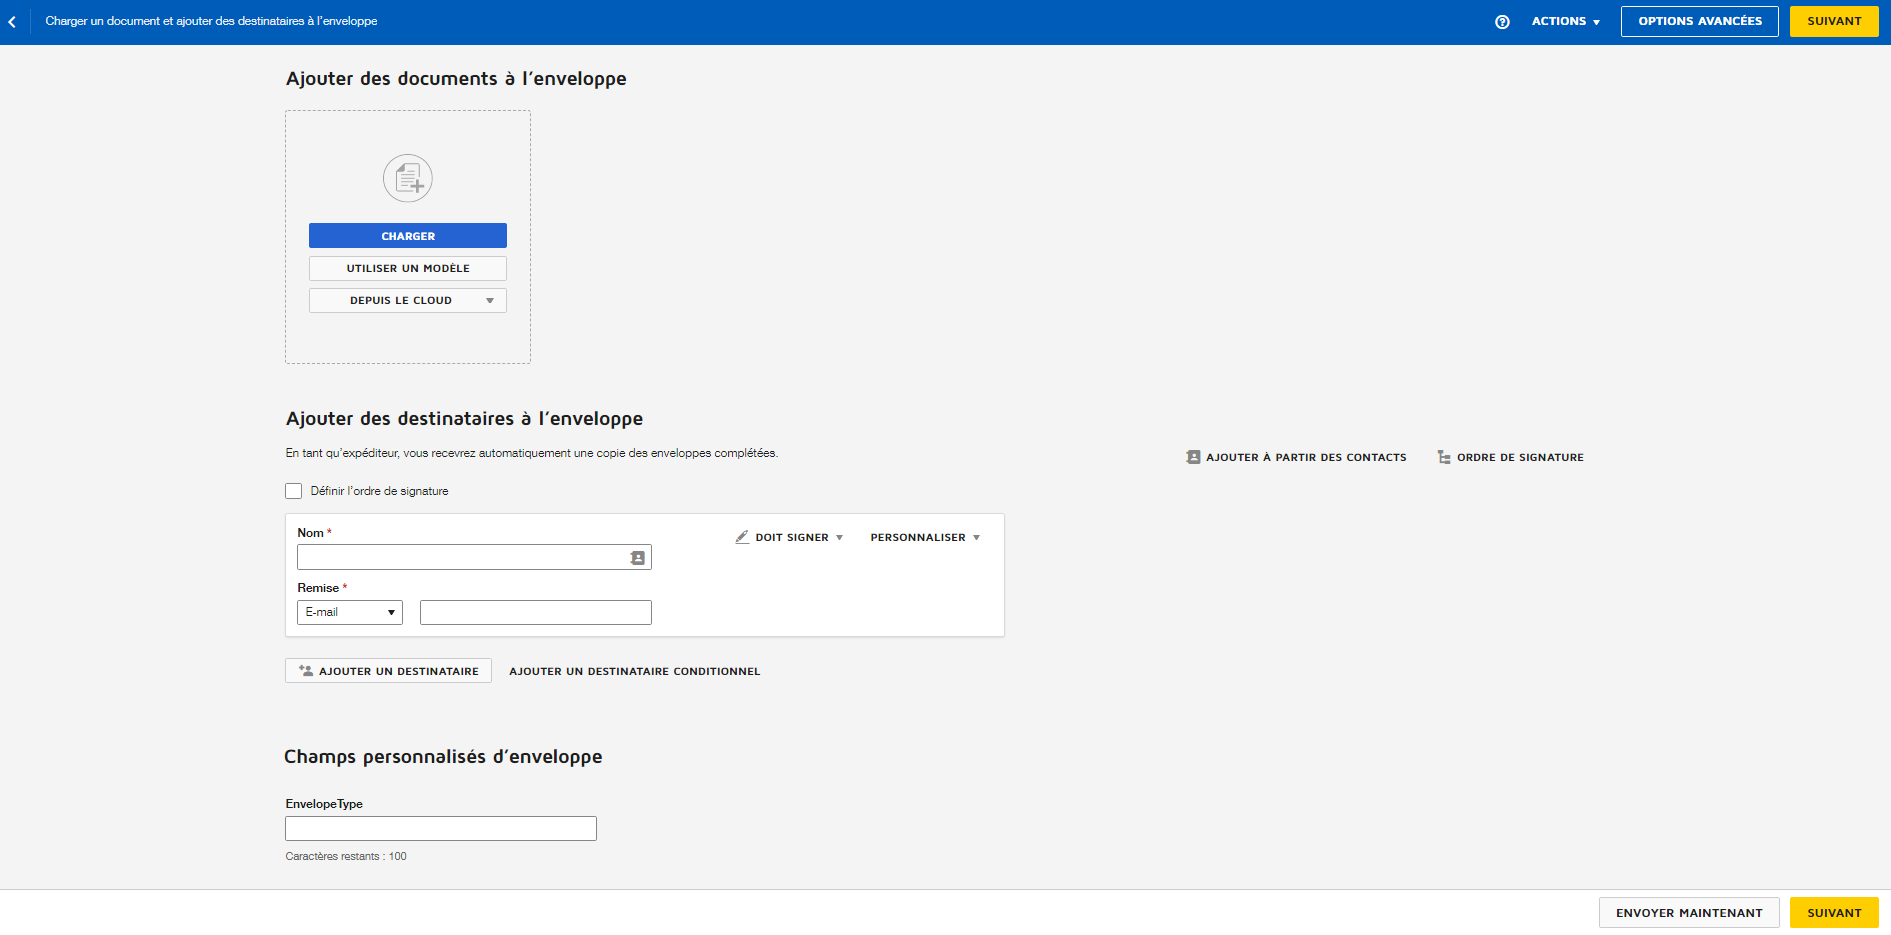Click the 'EnvelopeType' label

pyautogui.click(x=324, y=804)
